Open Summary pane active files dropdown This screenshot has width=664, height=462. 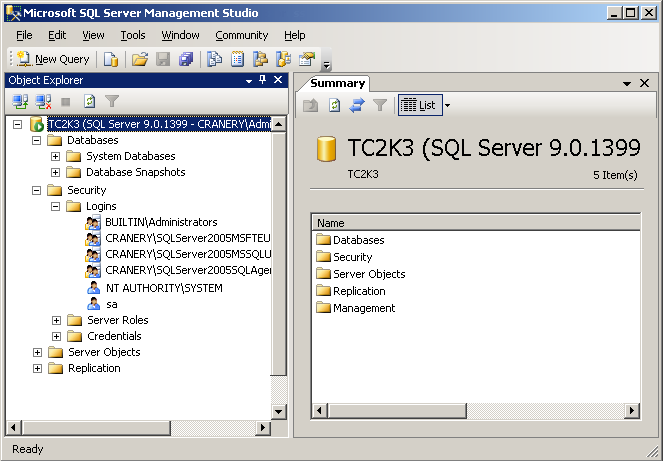[627, 84]
